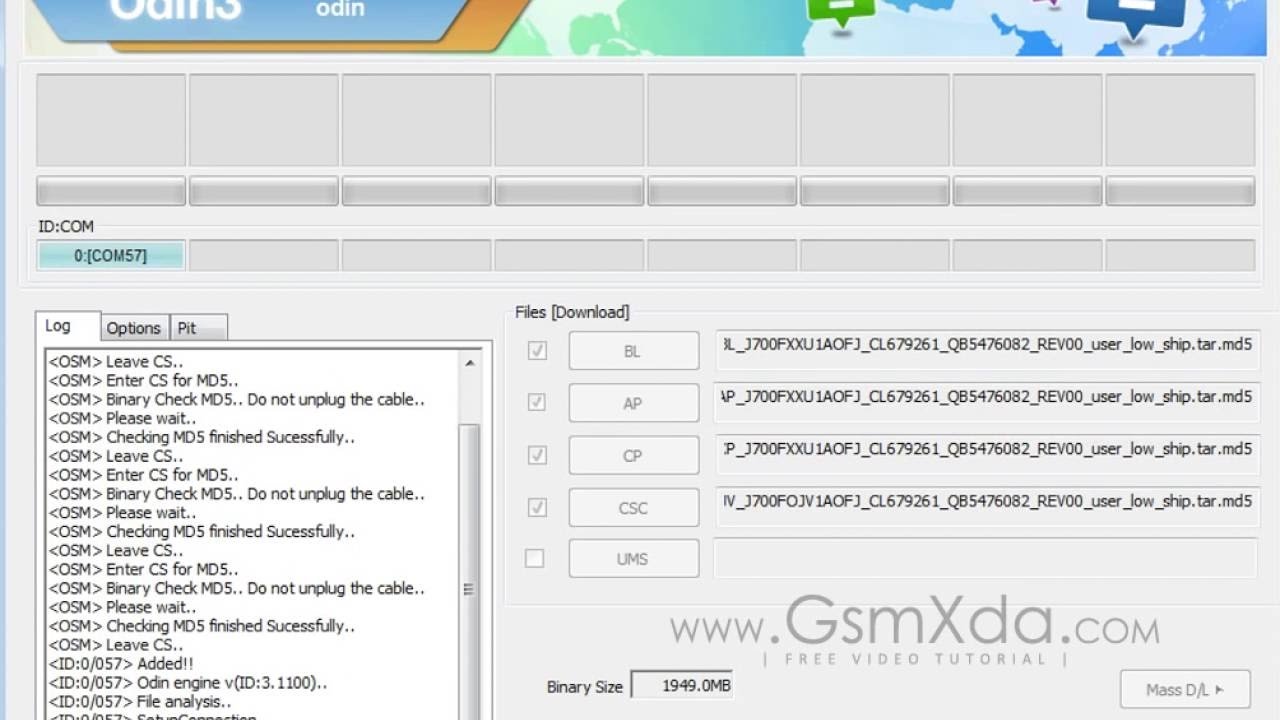This screenshot has height=720, width=1280.
Task: Click the Files [Download] group label
Action: (572, 312)
